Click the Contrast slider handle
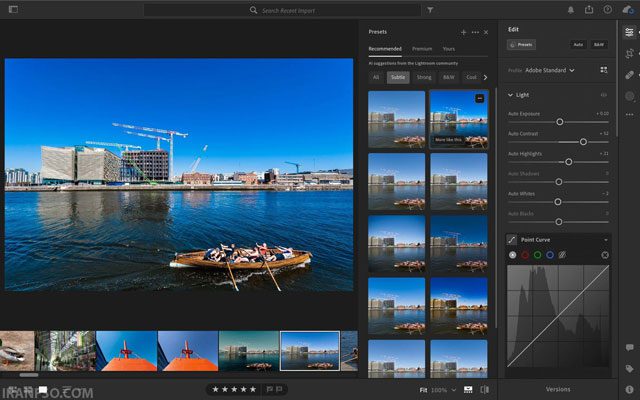 click(583, 142)
